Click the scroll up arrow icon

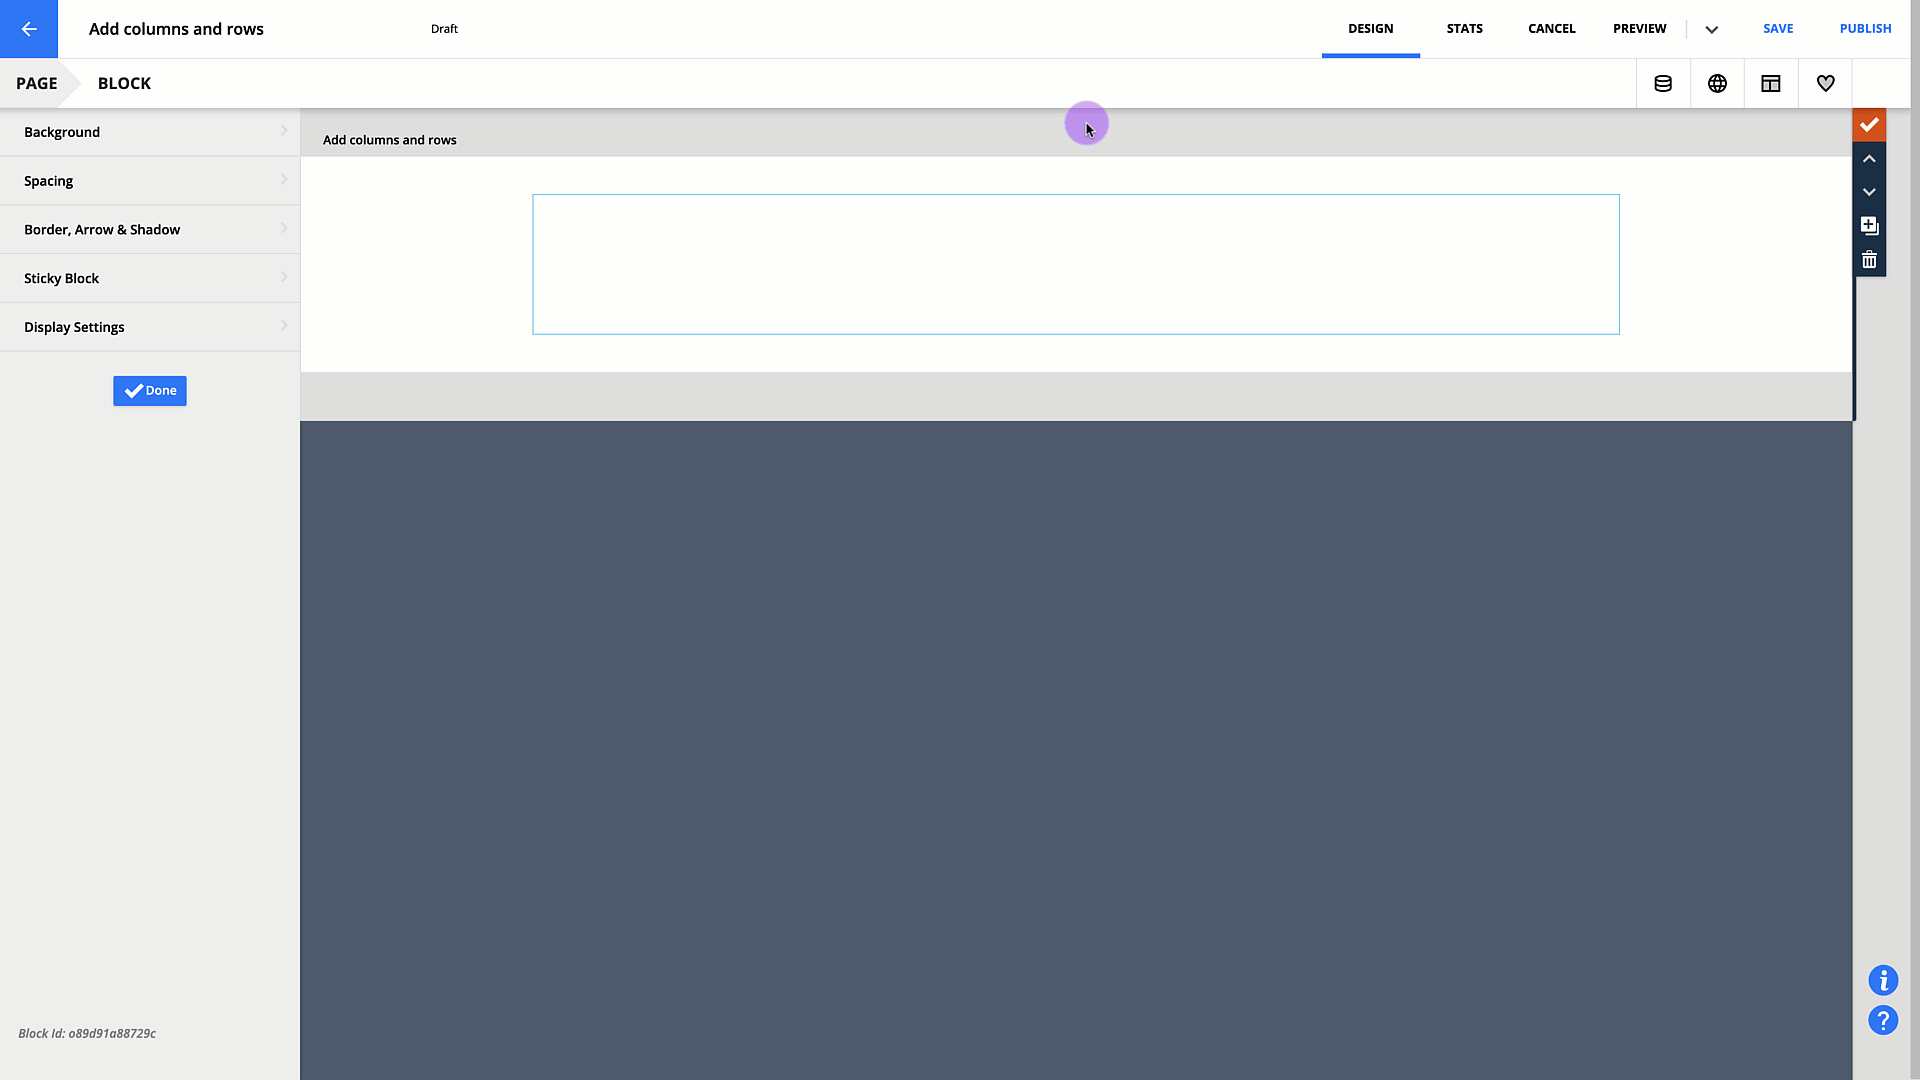pos(1870,158)
